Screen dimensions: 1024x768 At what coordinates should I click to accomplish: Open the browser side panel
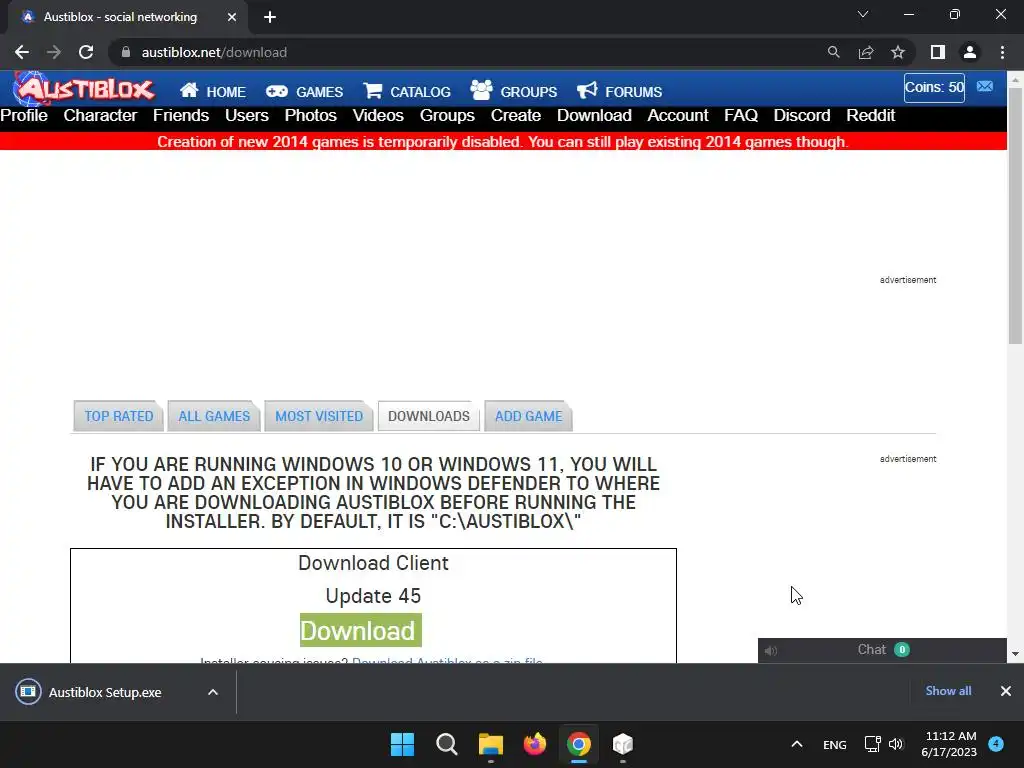938,52
